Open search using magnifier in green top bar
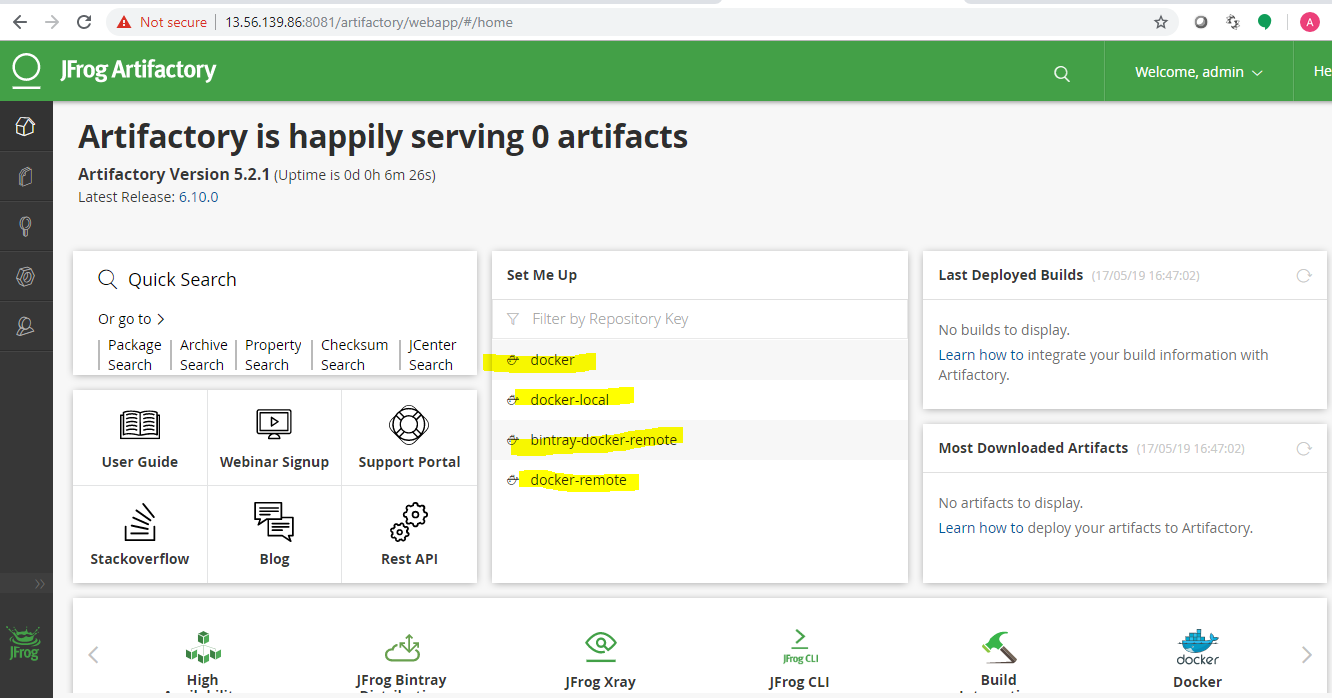 1061,71
